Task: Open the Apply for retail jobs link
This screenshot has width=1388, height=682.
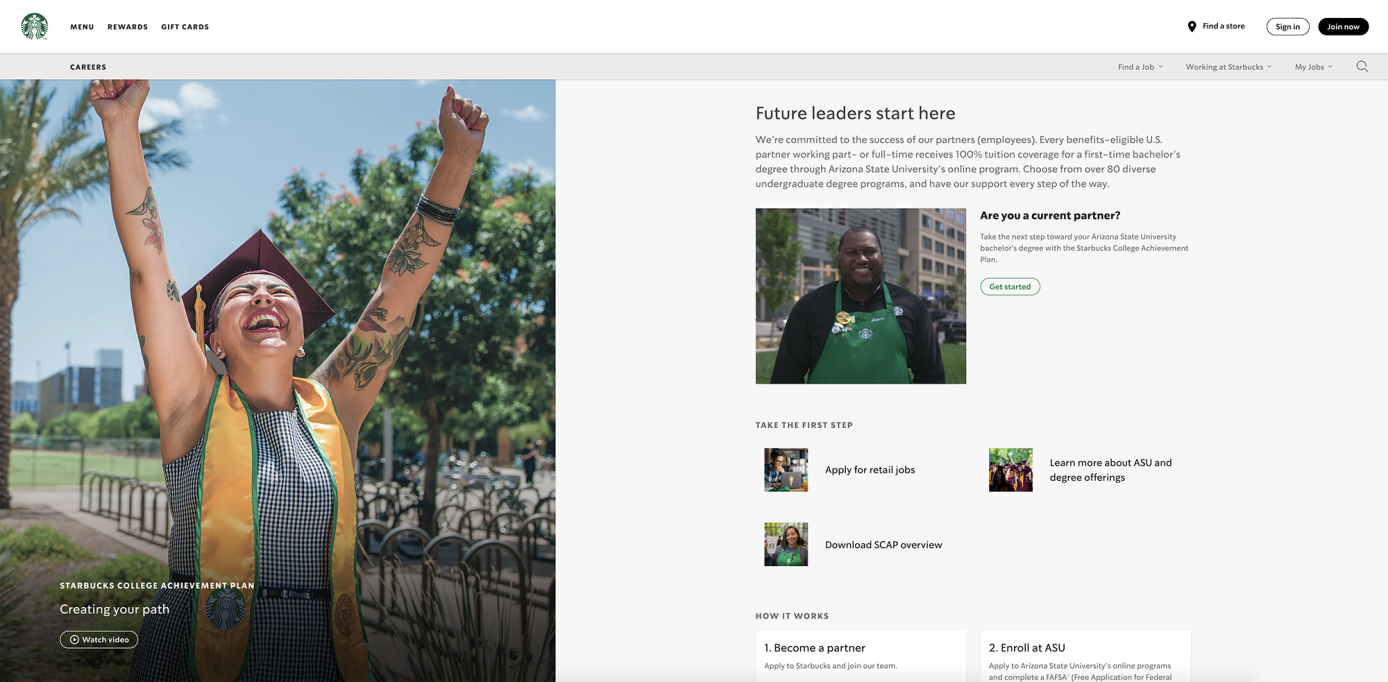Action: [x=869, y=470]
